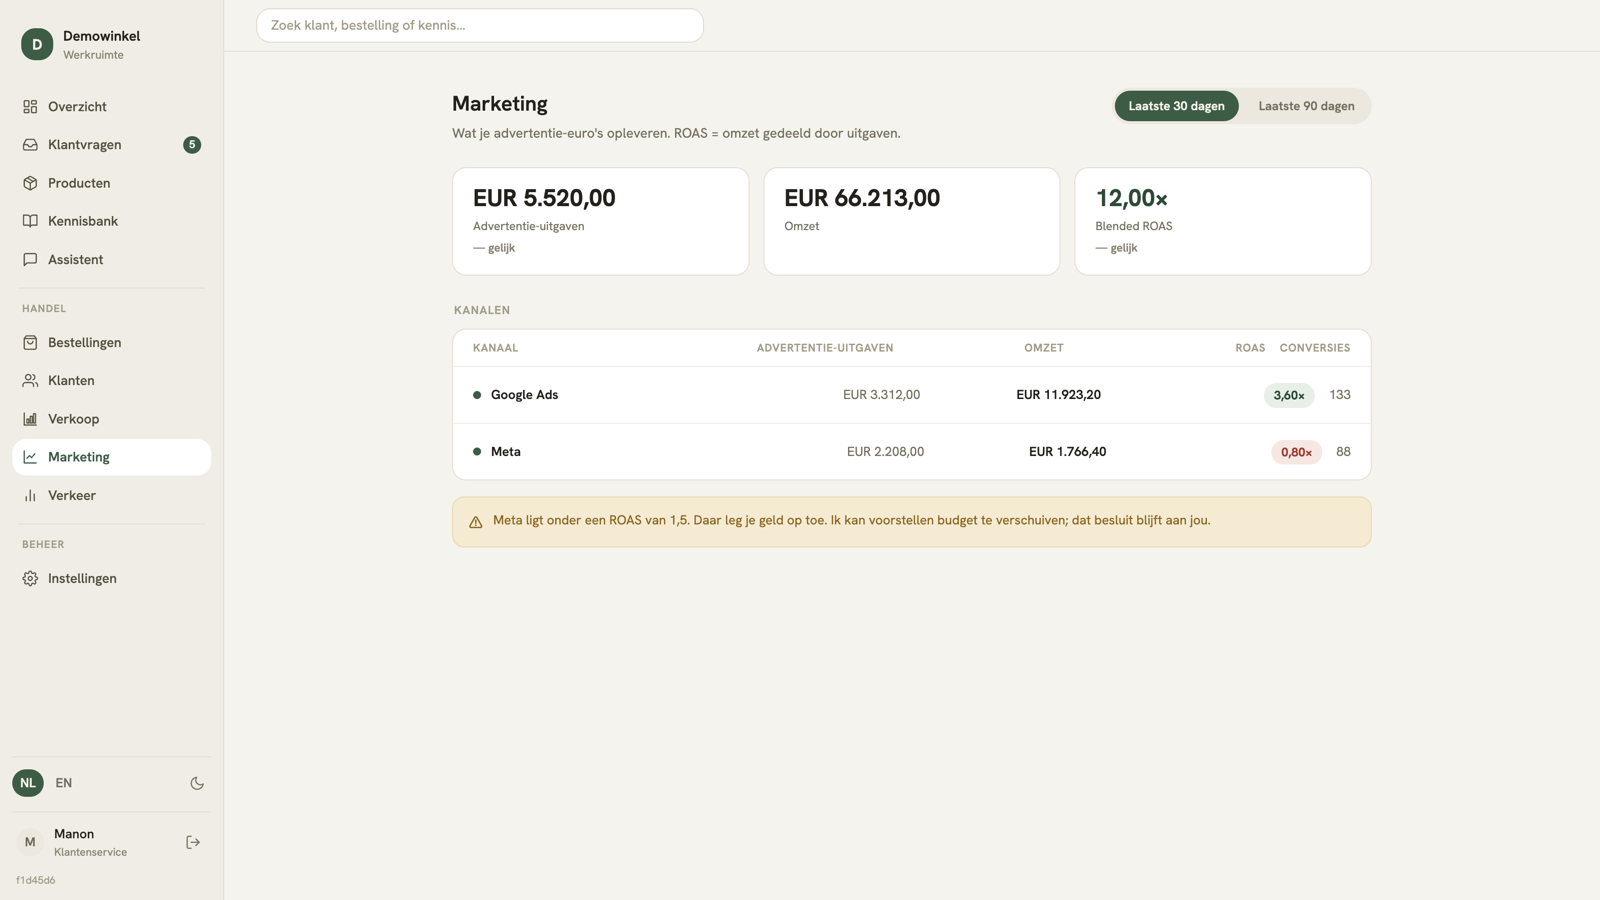
Task: Log out using the exit icon
Action: pos(193,843)
